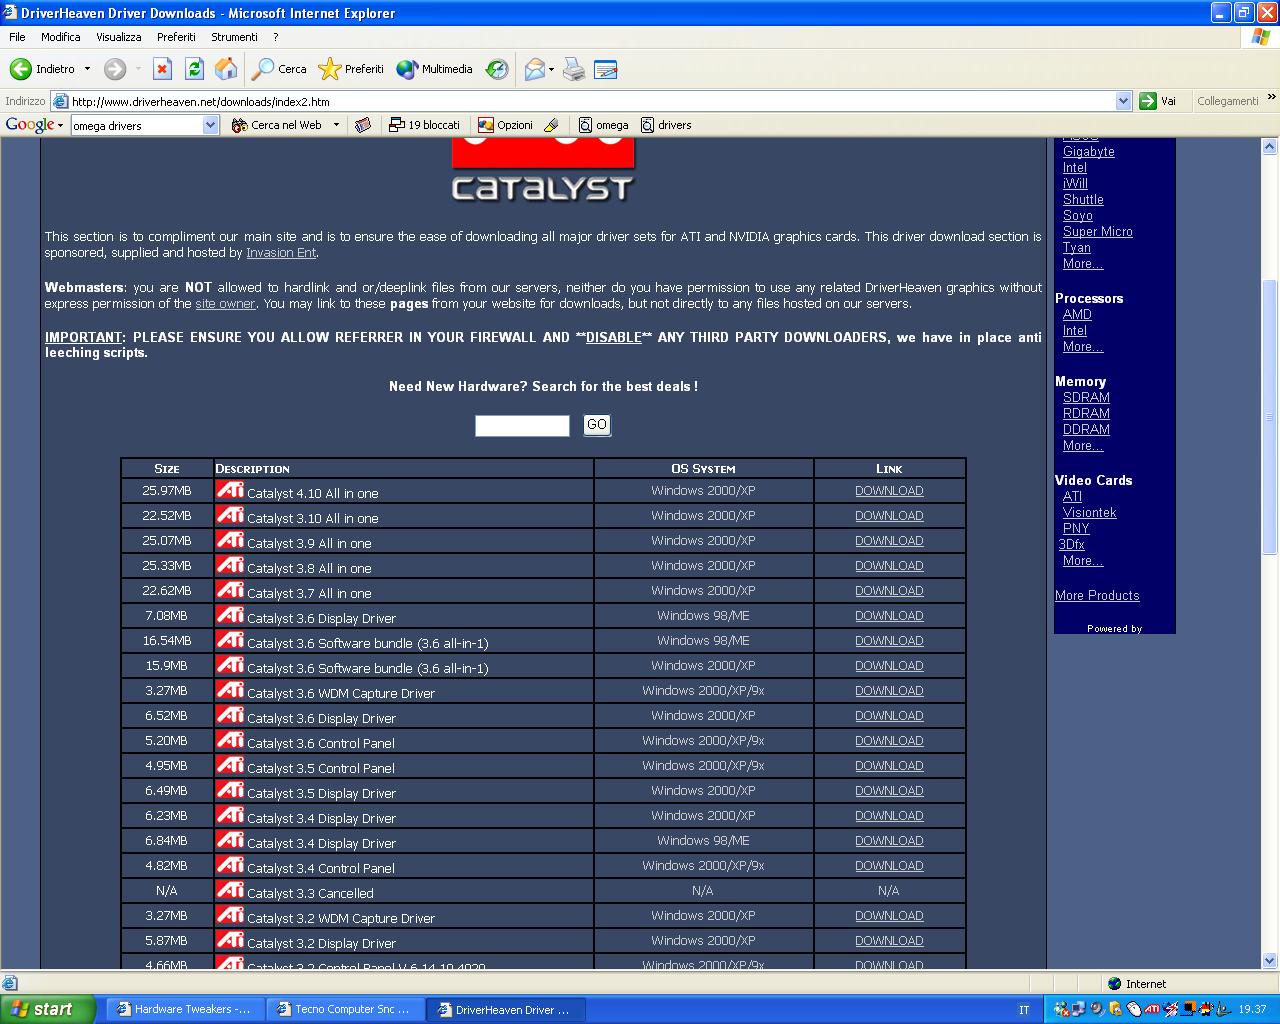Open the More Products link
The height and width of the screenshot is (1024, 1280).
(1097, 596)
